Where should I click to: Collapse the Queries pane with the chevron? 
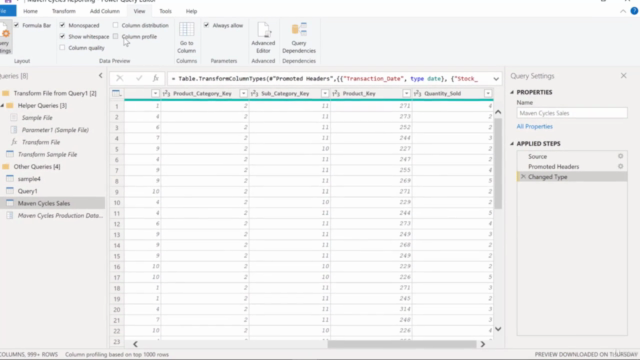tap(100, 76)
